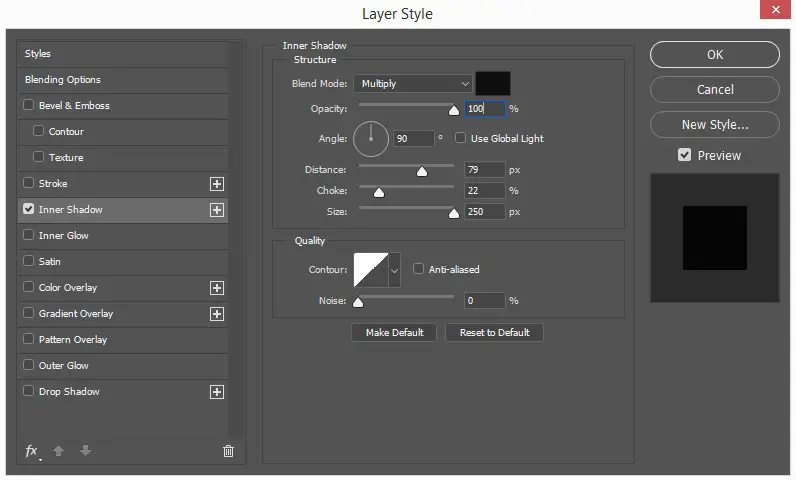Click the Angle dial control
The width and height of the screenshot is (796, 480).
click(371, 139)
